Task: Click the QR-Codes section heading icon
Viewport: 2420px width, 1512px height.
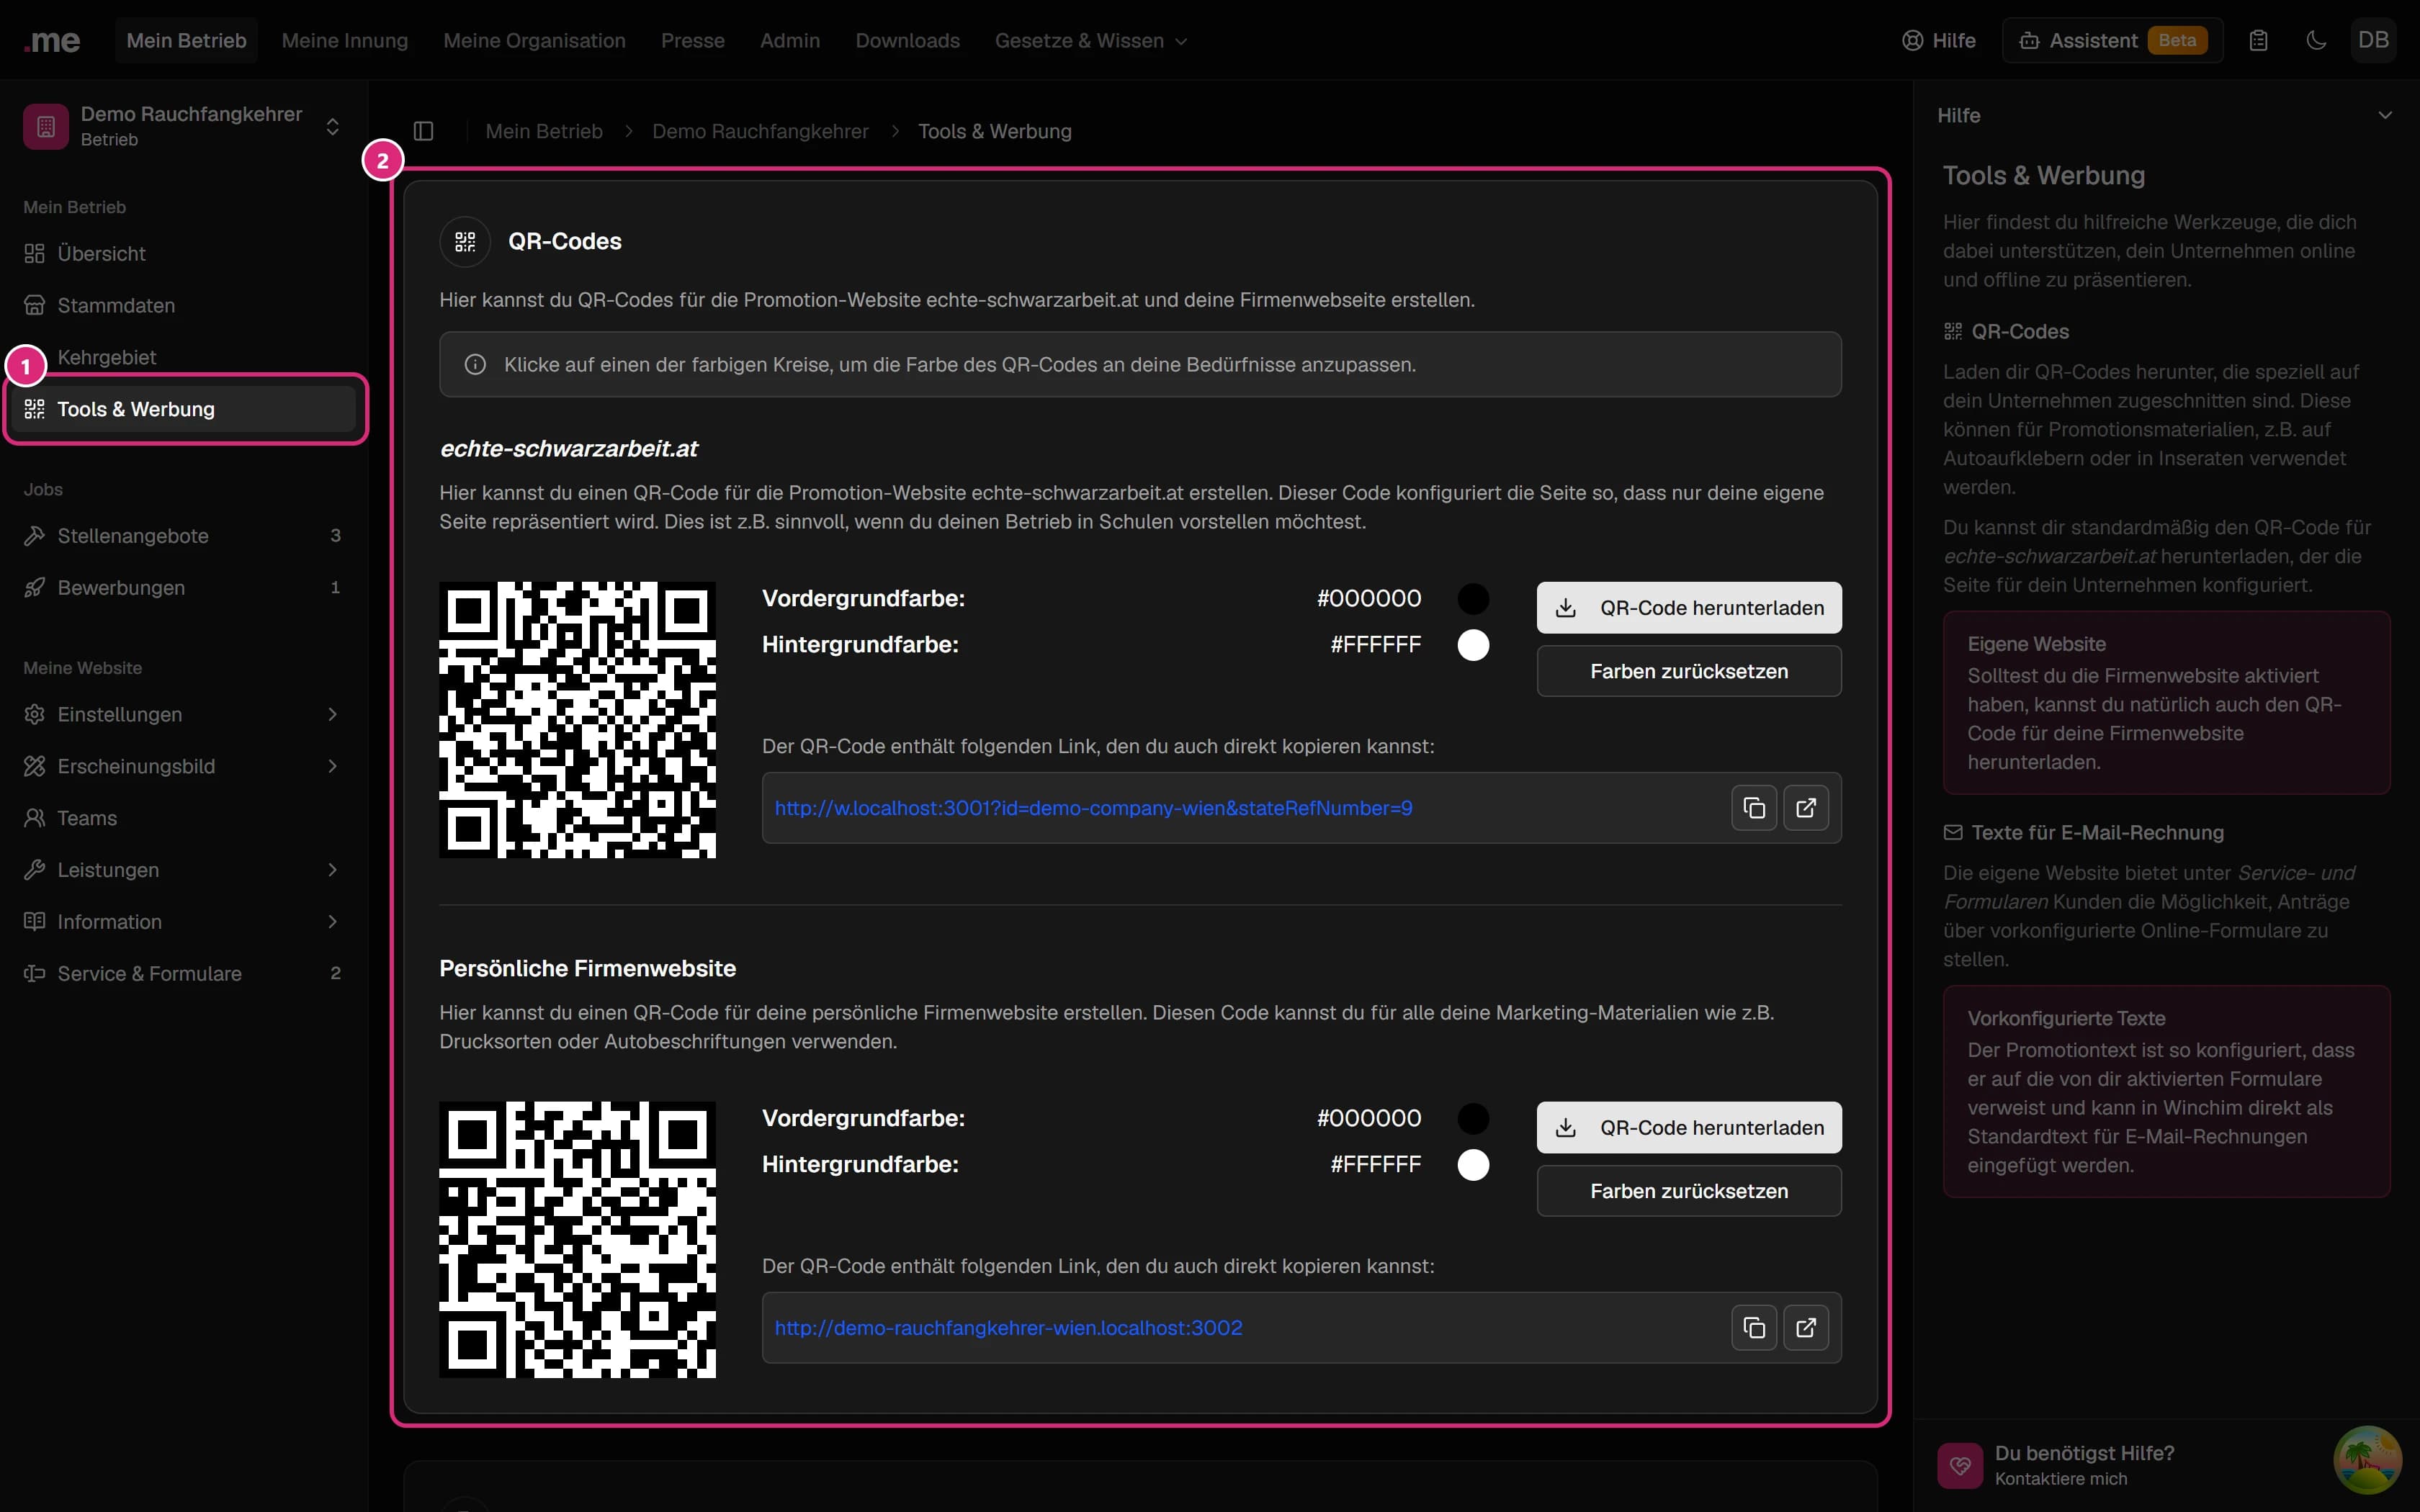Action: [x=465, y=242]
